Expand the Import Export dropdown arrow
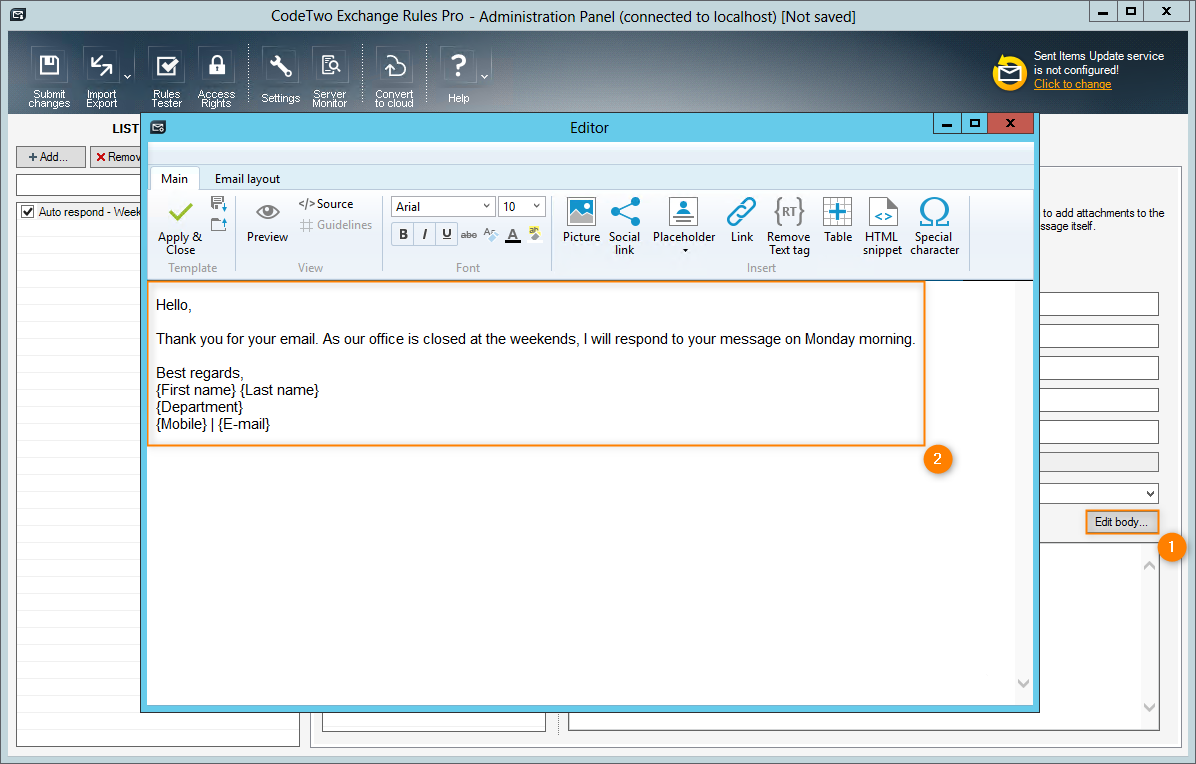Image resolution: width=1196 pixels, height=764 pixels. click(127, 77)
